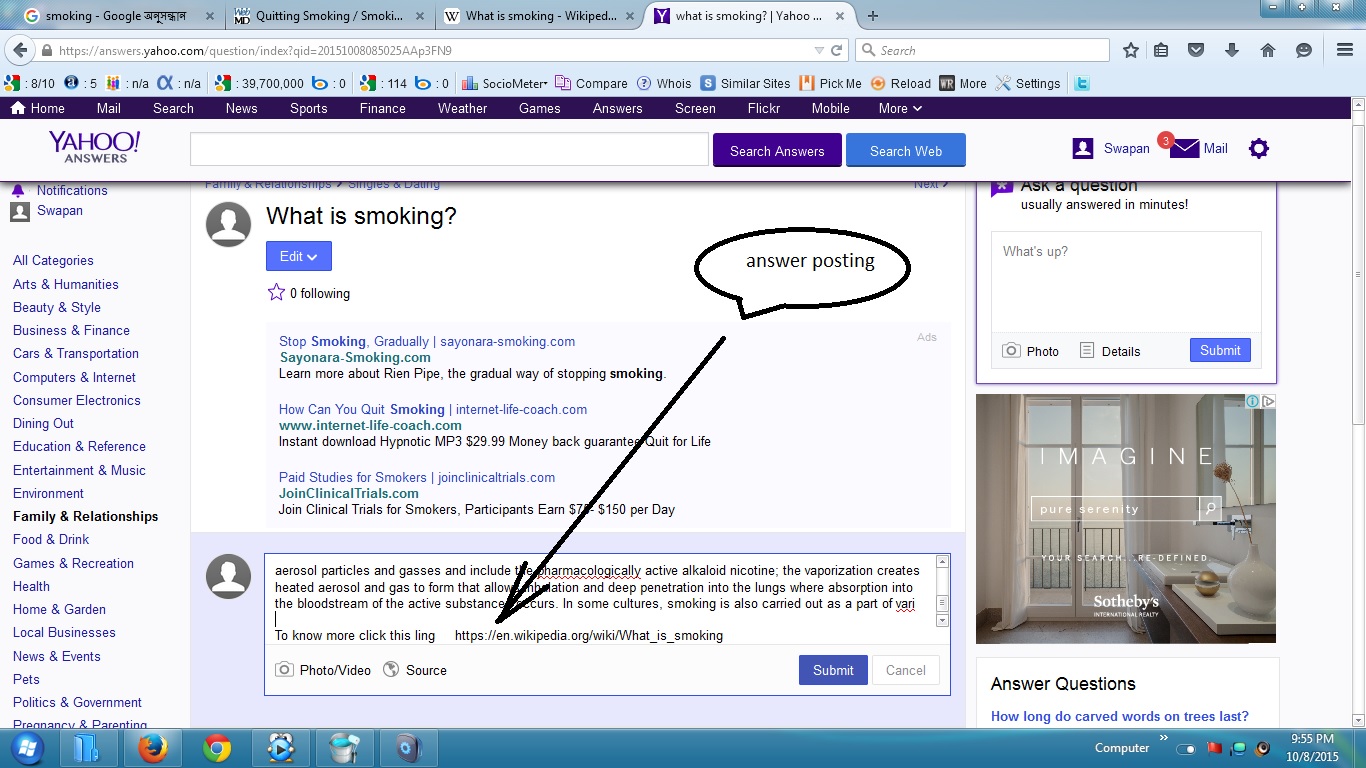Click the Yahoo Answers search input field

(x=449, y=150)
